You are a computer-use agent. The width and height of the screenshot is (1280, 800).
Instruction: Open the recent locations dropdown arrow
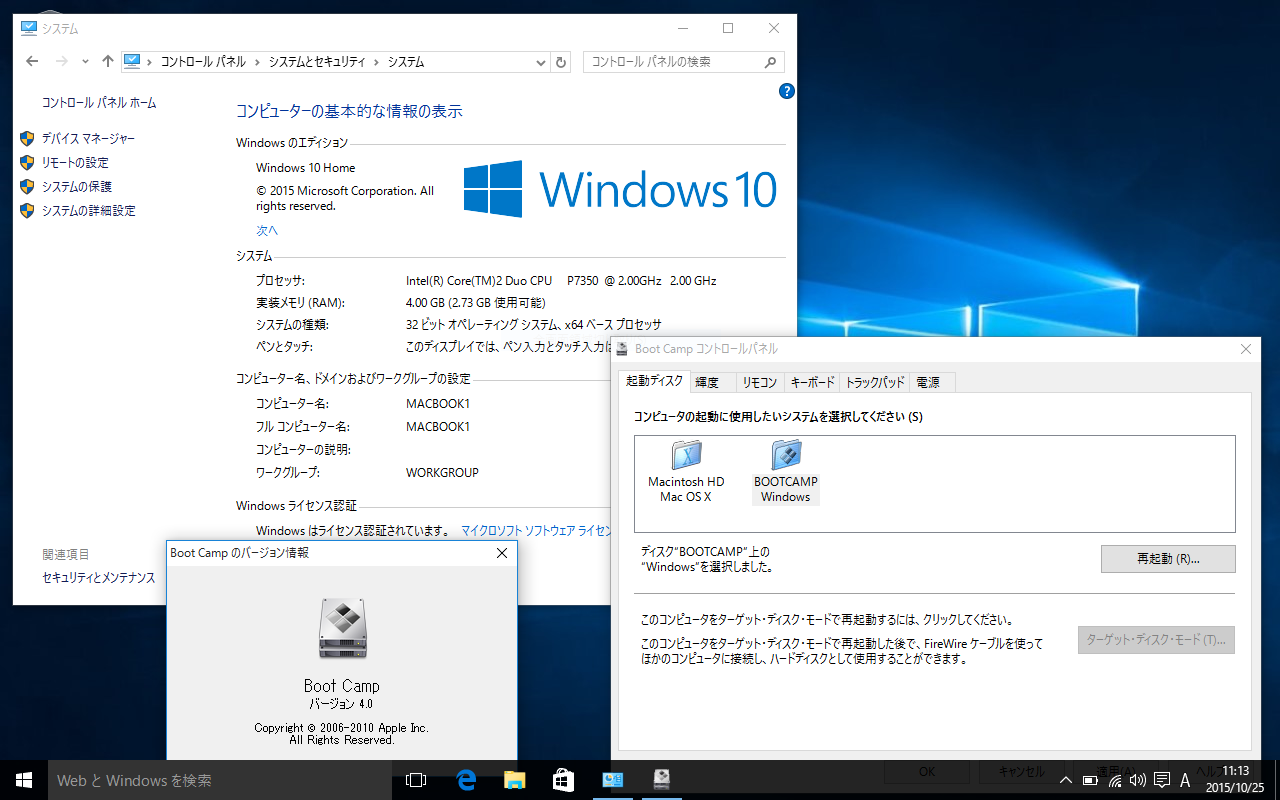(86, 62)
